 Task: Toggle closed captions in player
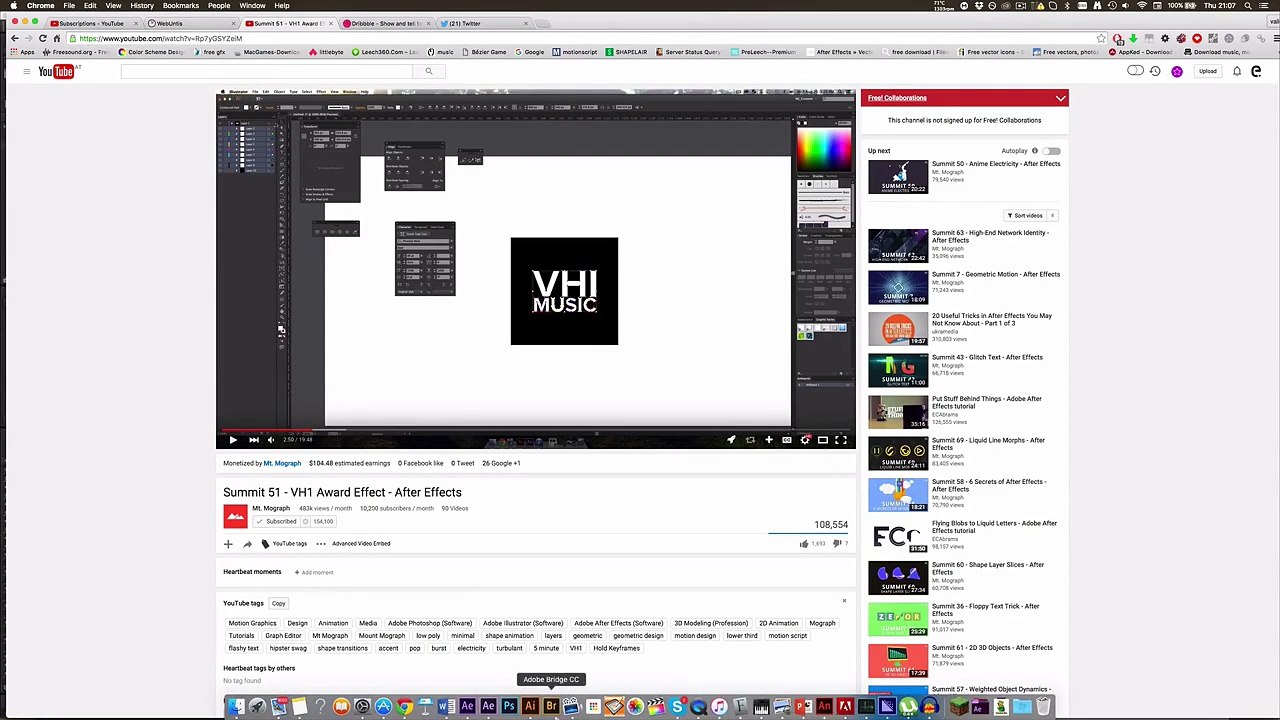[x=787, y=440]
